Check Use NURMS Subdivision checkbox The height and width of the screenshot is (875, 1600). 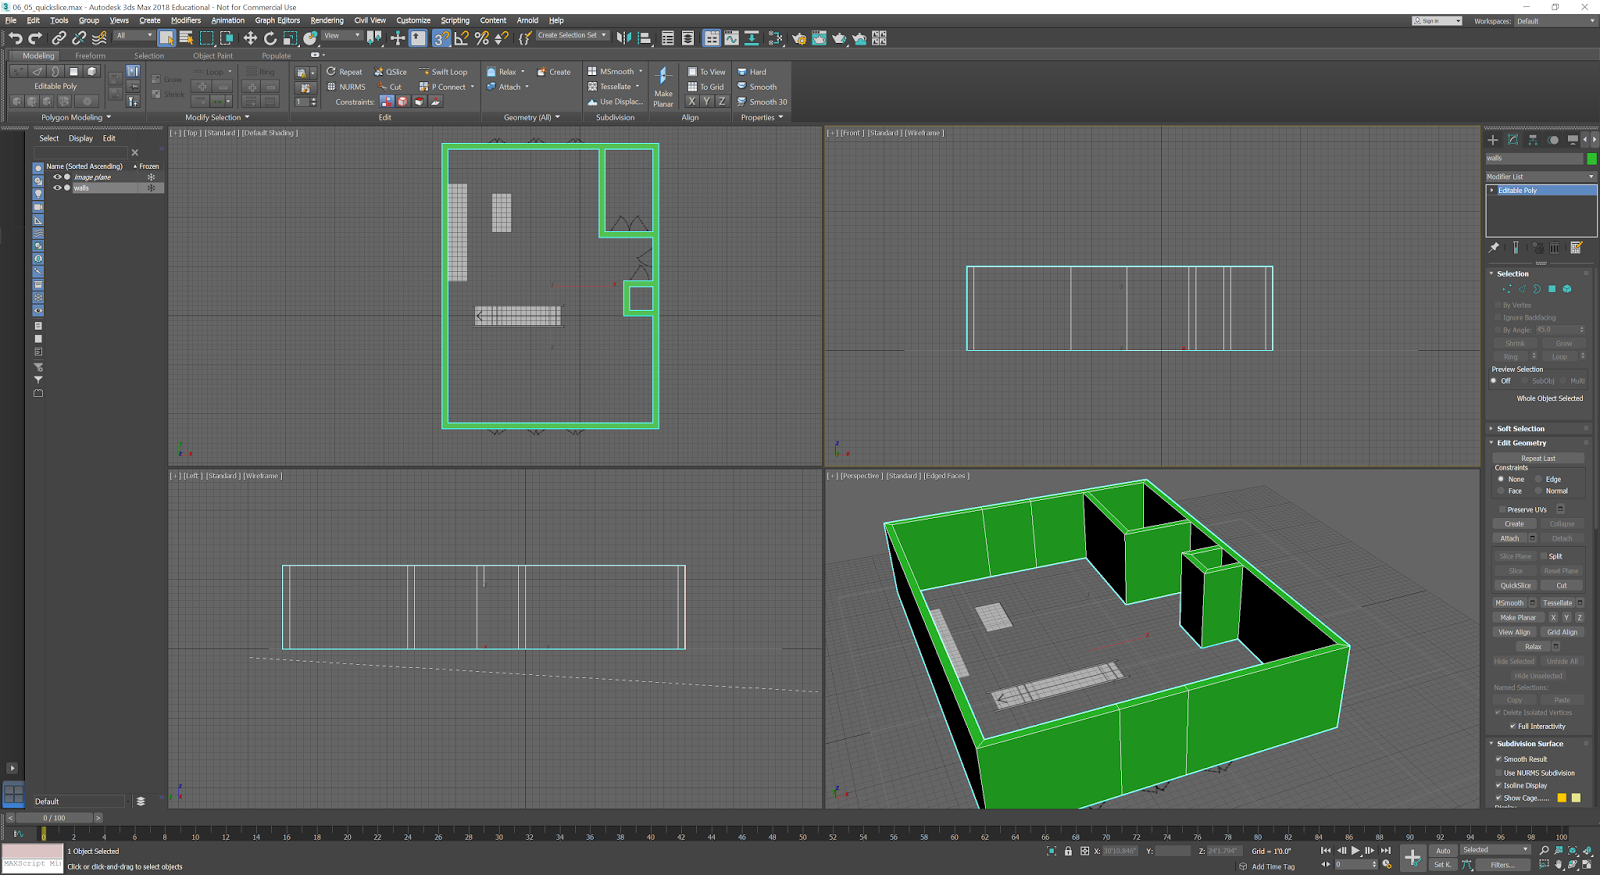point(1499,773)
